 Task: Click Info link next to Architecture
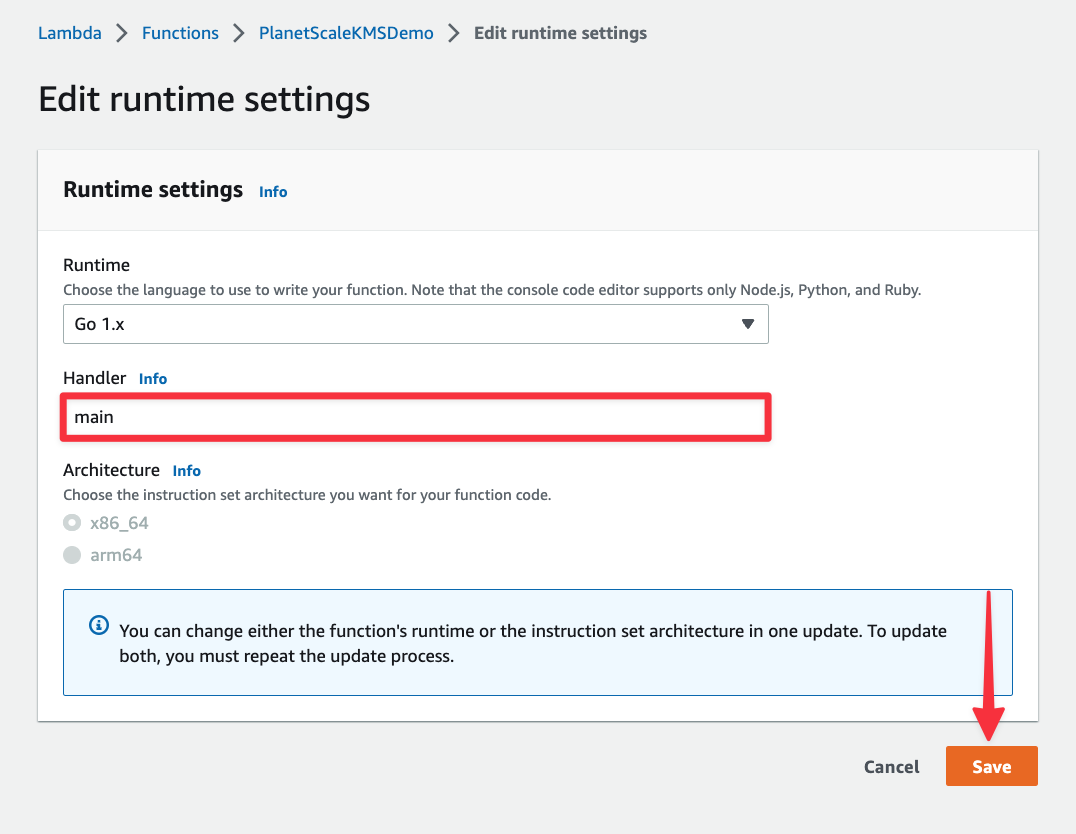pyautogui.click(x=187, y=471)
